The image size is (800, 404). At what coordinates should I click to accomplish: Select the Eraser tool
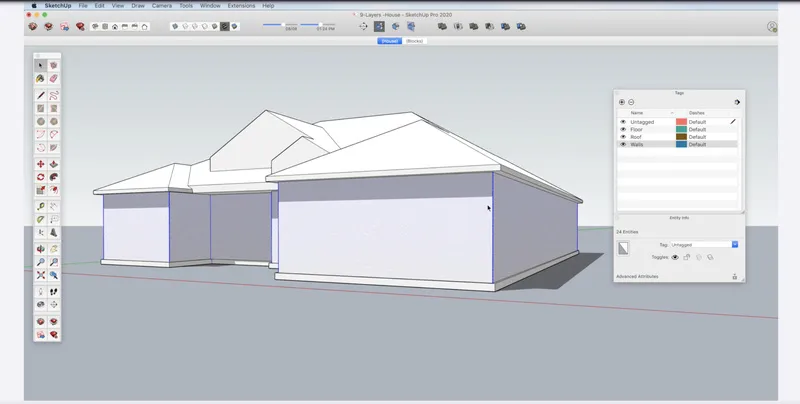pyautogui.click(x=54, y=78)
